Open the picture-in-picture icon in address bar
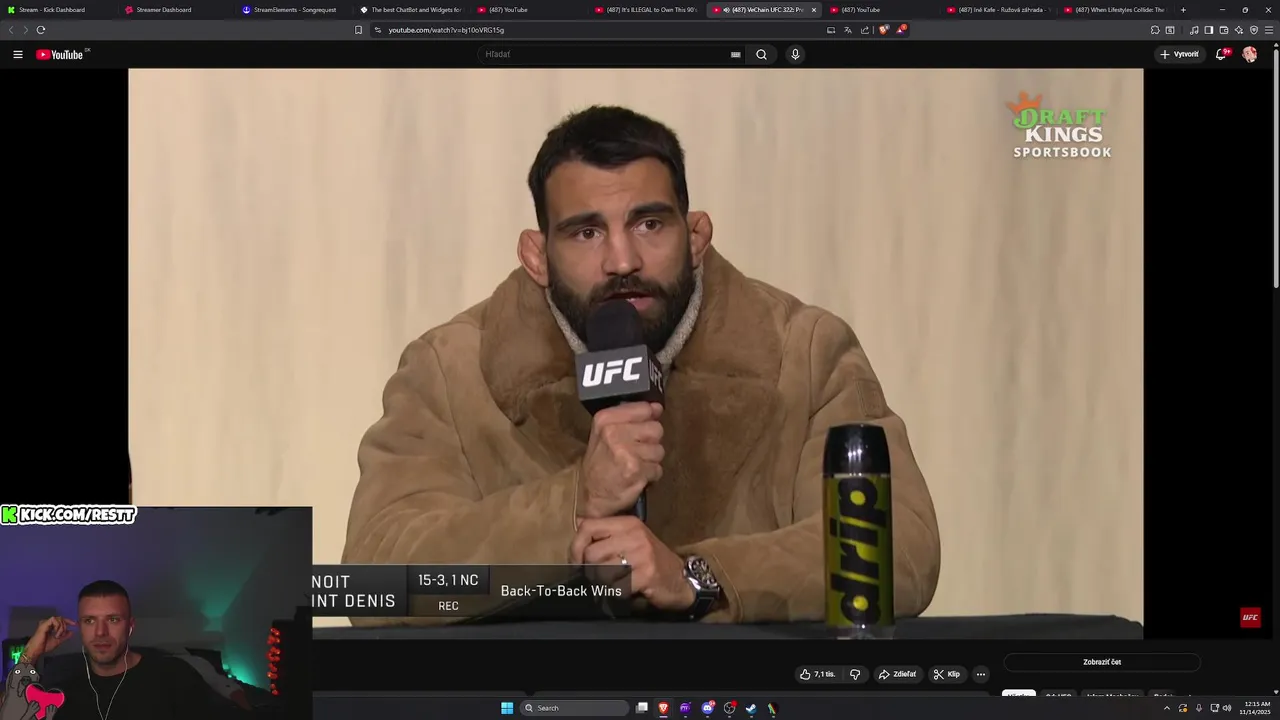1280x720 pixels. click(831, 30)
